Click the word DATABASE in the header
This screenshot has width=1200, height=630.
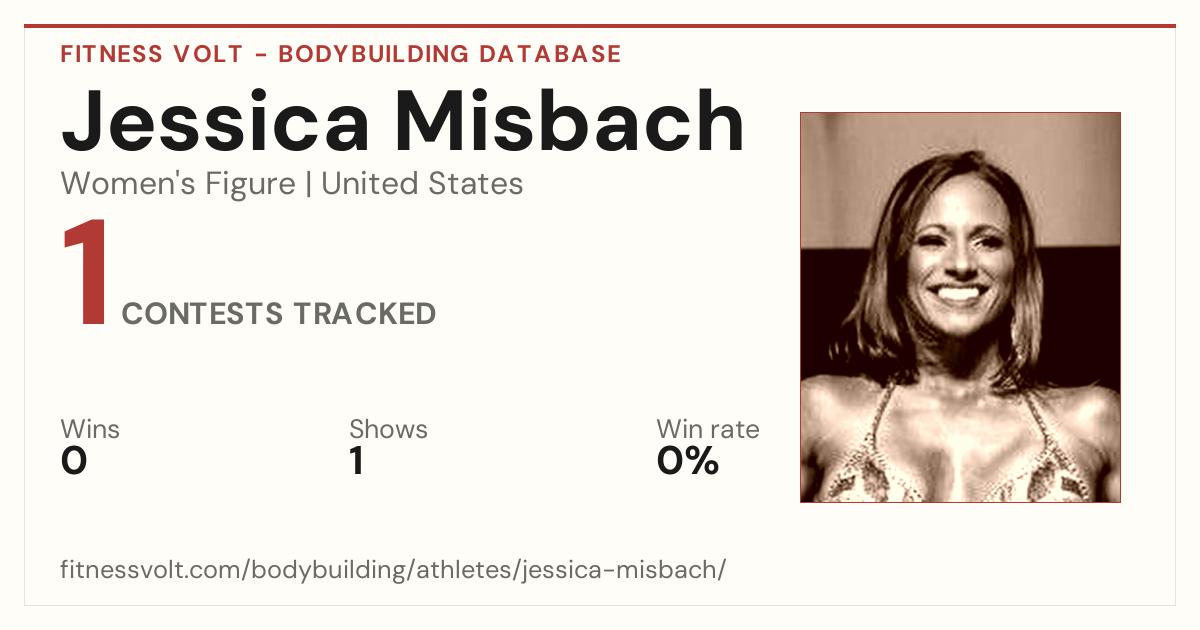(x=550, y=54)
